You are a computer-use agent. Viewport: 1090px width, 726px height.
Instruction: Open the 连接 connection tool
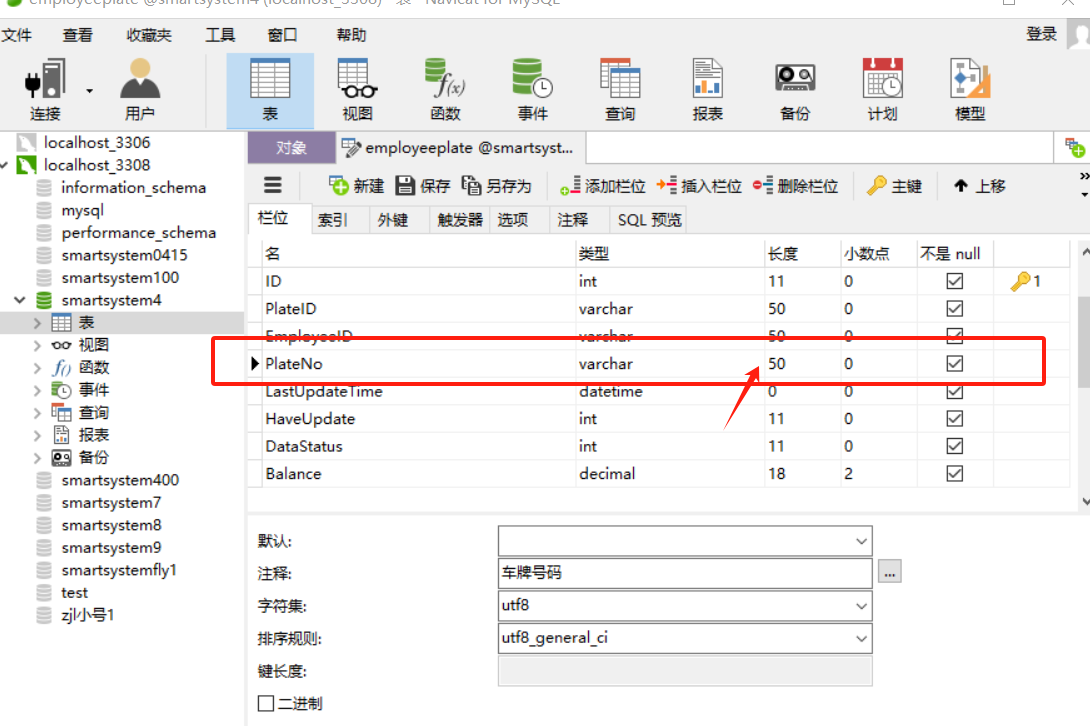(45, 90)
